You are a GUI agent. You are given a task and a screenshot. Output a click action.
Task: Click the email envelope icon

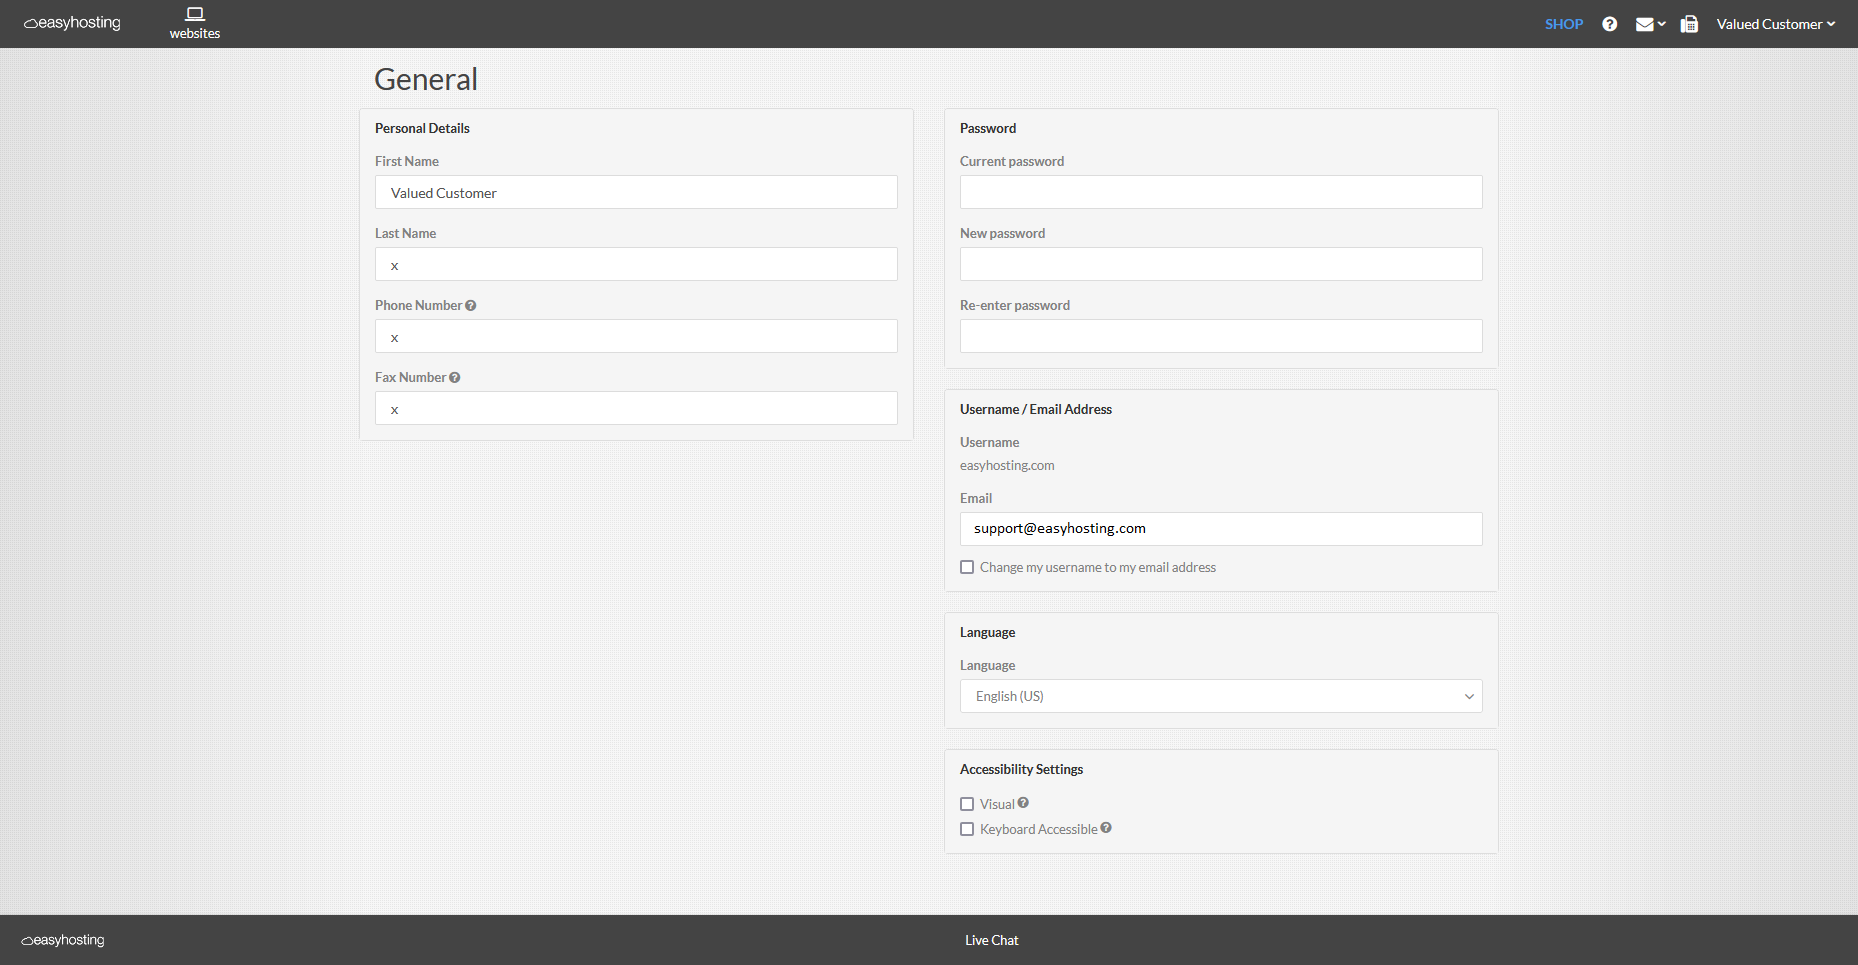coord(1644,23)
